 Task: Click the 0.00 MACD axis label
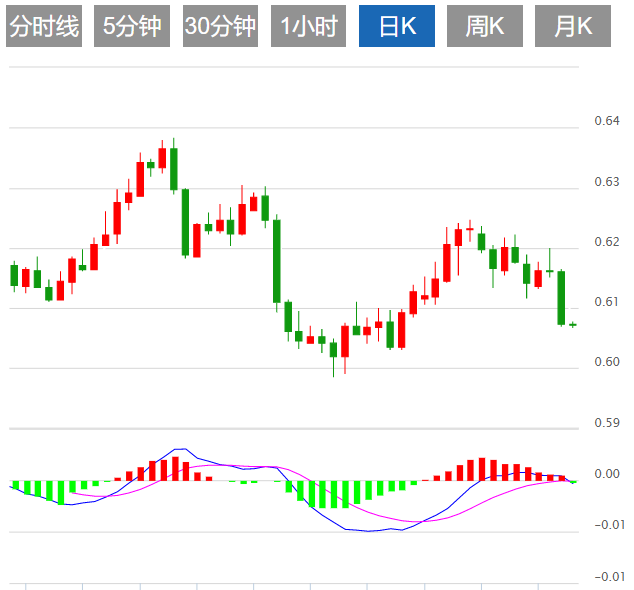tap(607, 474)
